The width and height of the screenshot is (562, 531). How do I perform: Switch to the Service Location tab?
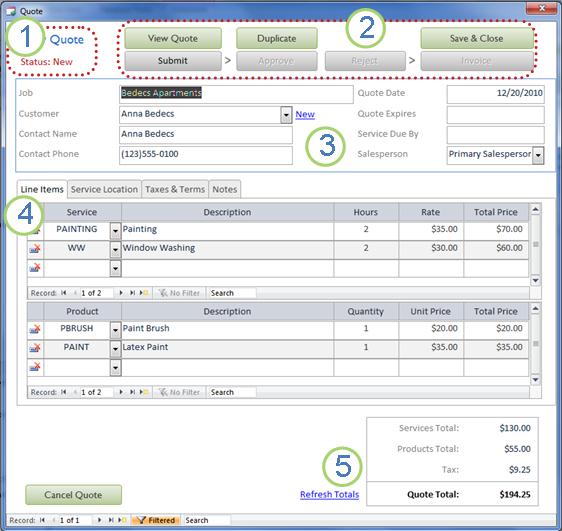click(x=104, y=189)
